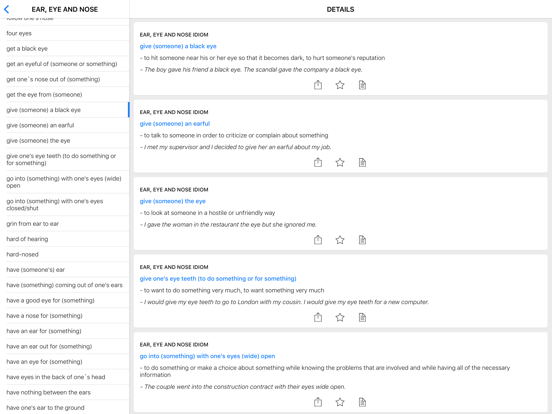Click blue title 'give (someone) the eye'
The height and width of the screenshot is (414, 552).
click(x=172, y=201)
